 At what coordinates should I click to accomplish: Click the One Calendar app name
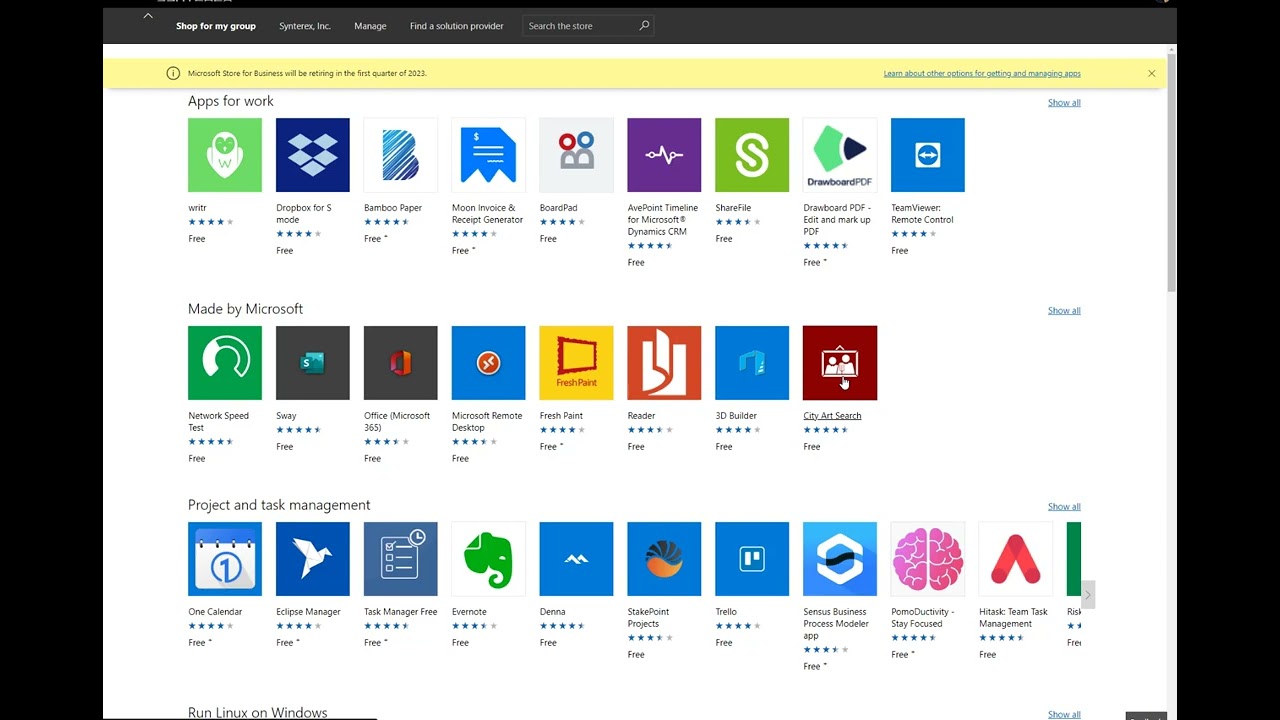(215, 612)
